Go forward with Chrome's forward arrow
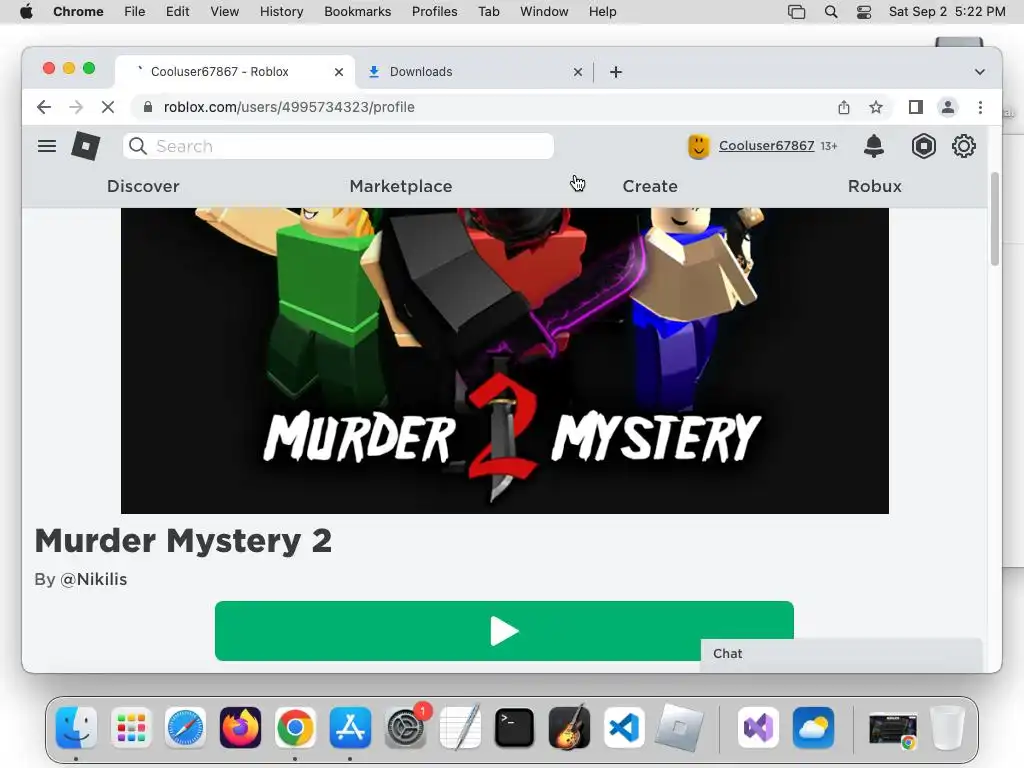Viewport: 1024px width, 768px height. pos(76,107)
